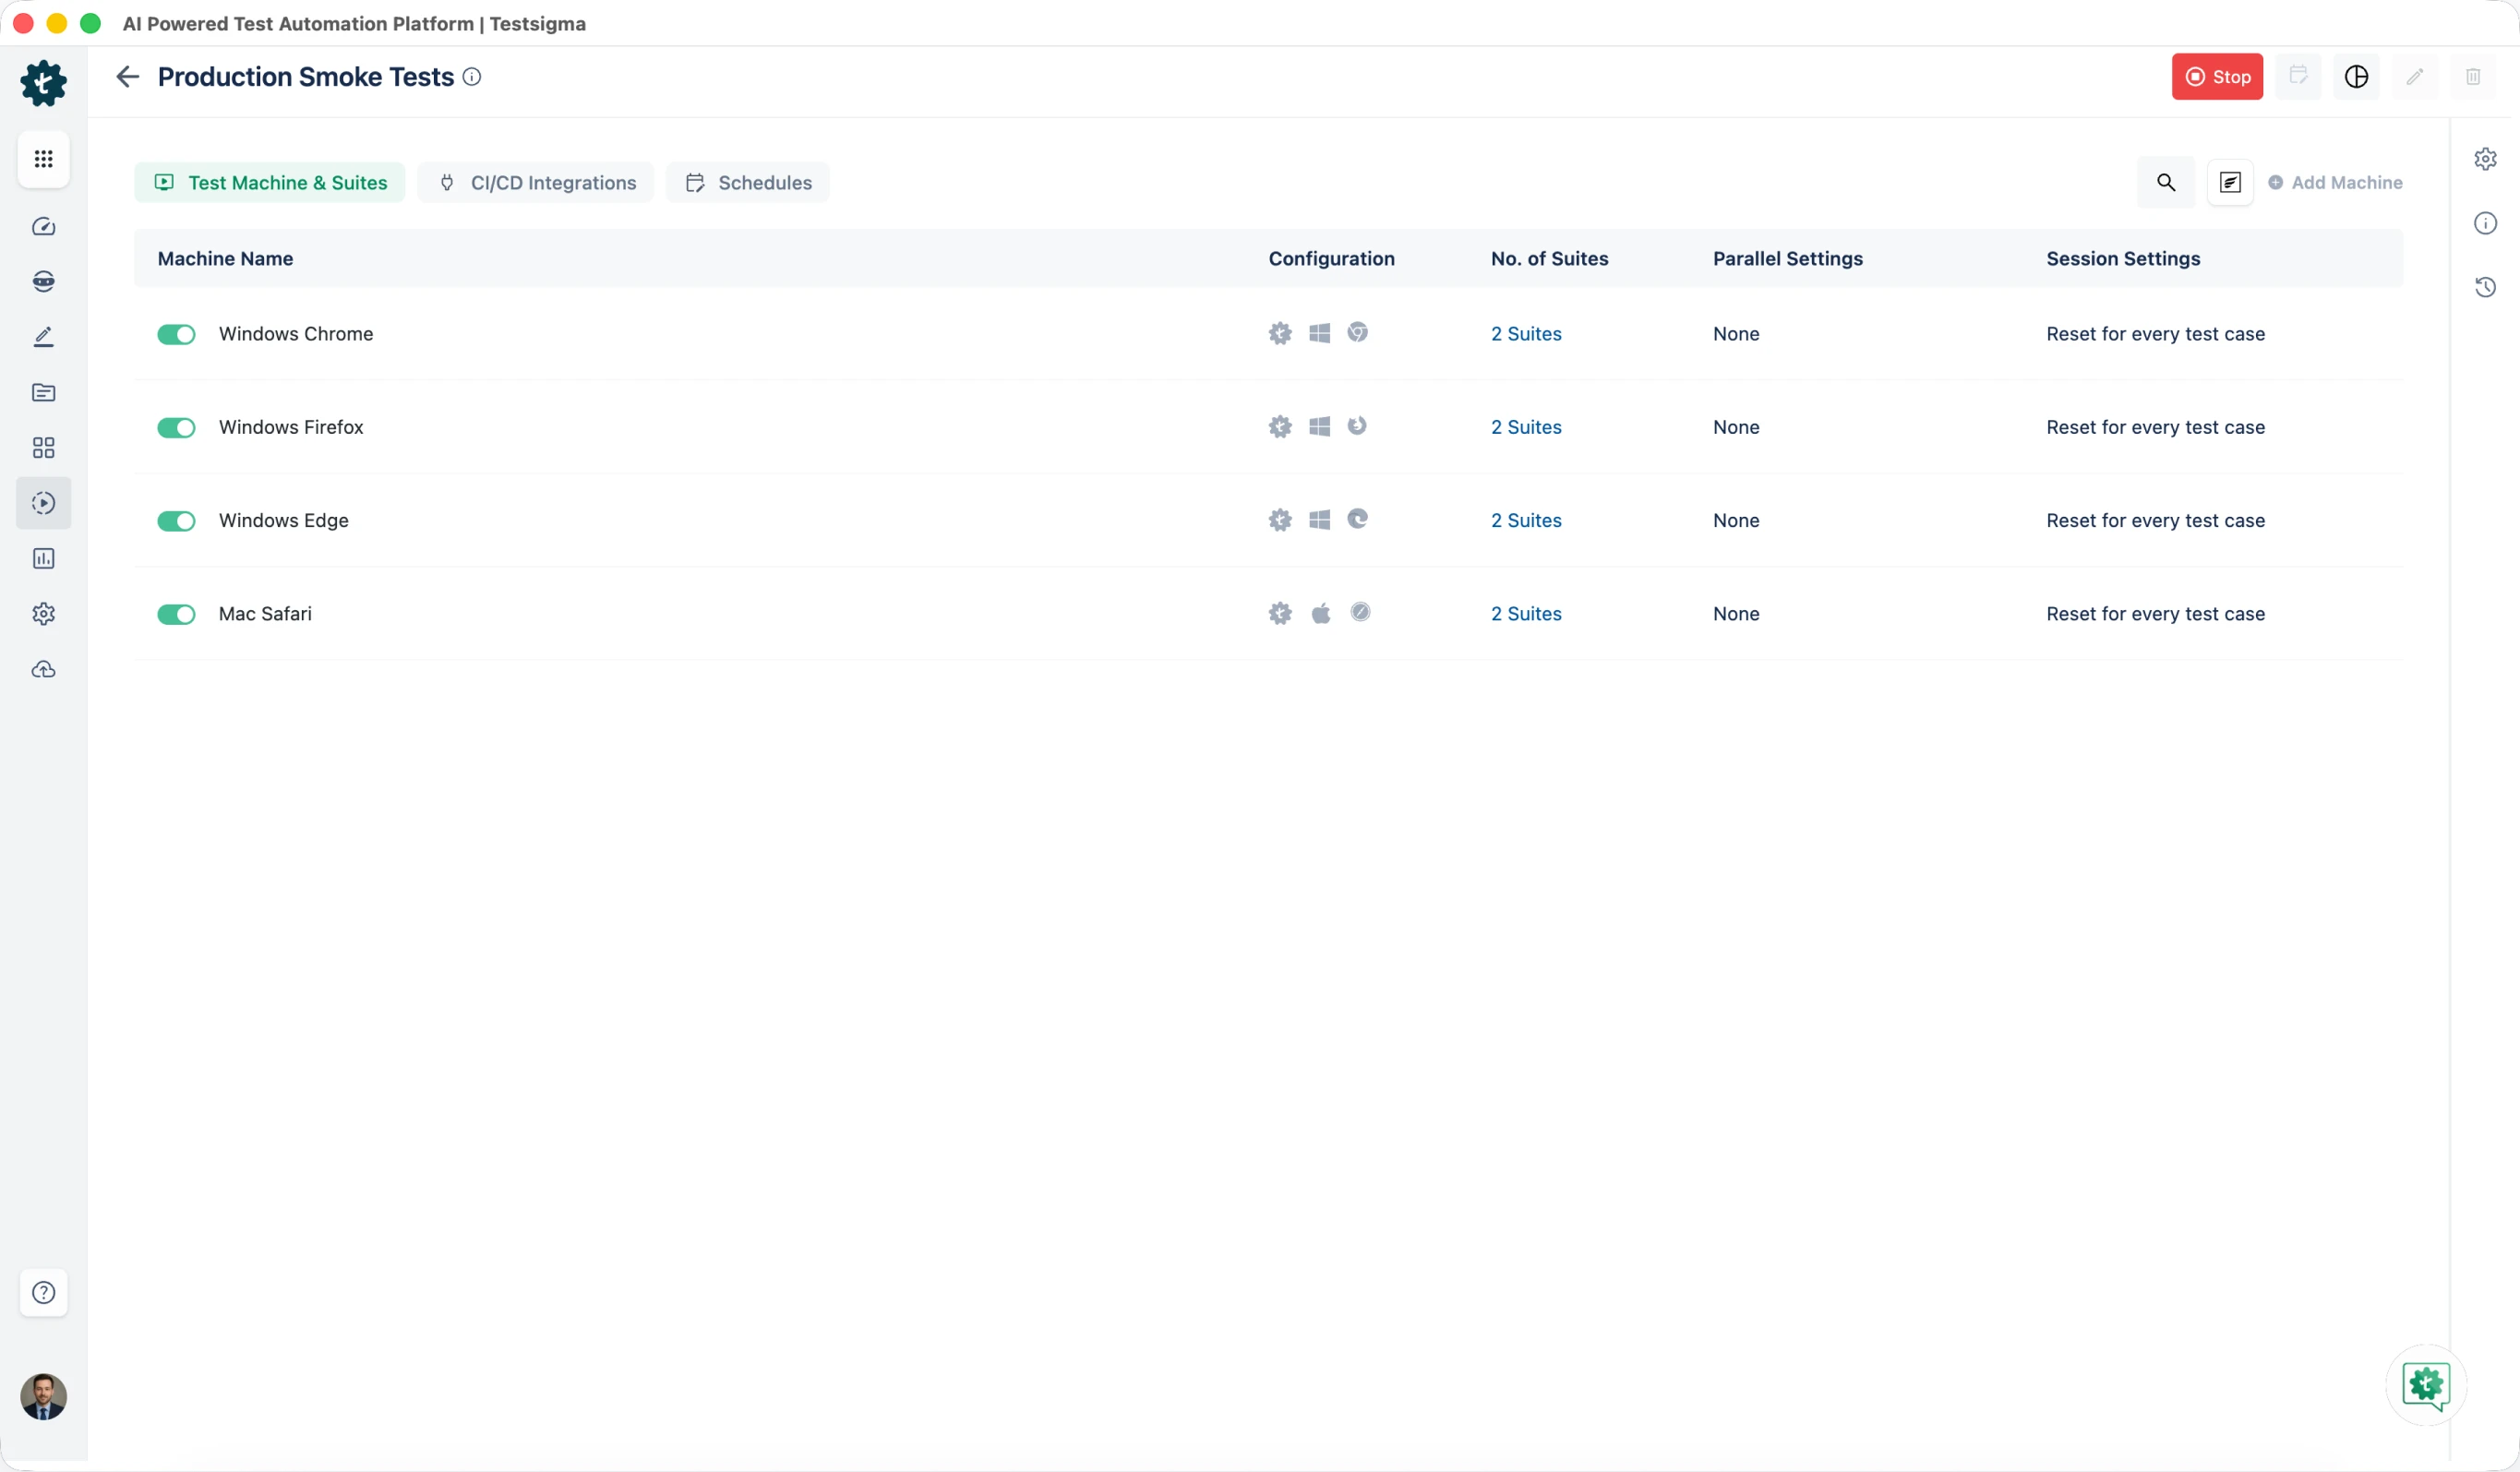Switch to the CI/CD Integrations tab
2520x1472 pixels.
(x=537, y=183)
